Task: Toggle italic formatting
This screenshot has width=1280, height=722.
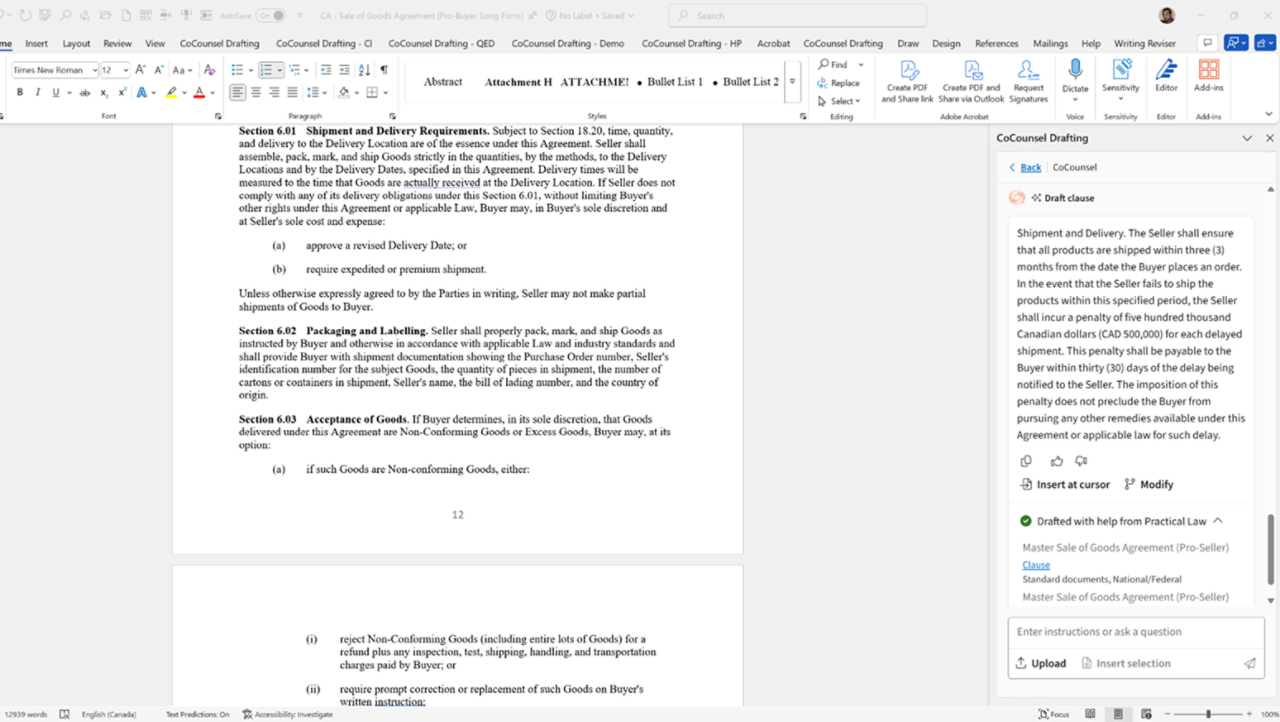Action: [x=38, y=92]
